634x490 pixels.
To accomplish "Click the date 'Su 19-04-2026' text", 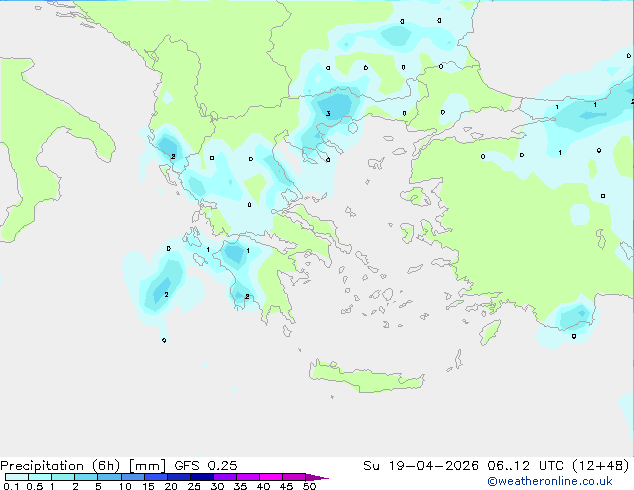I will click(421, 466).
